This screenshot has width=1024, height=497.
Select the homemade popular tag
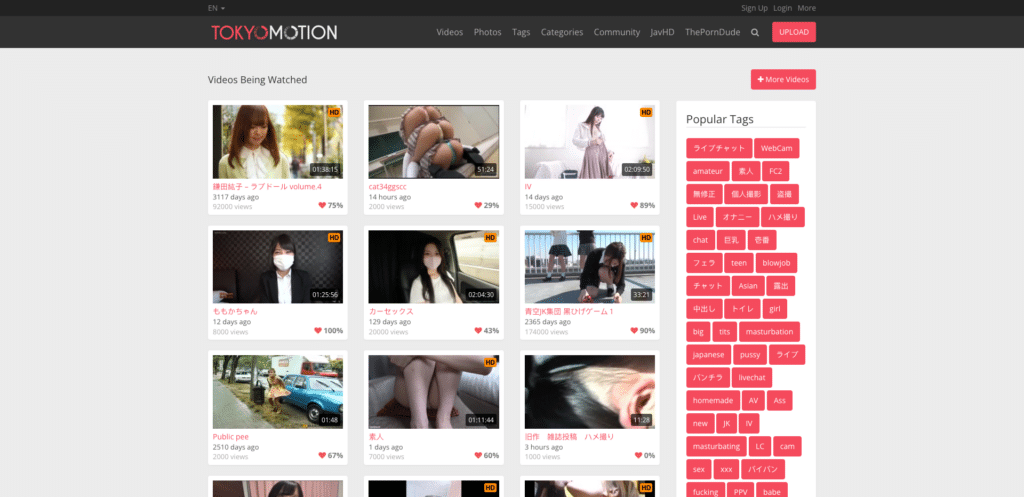coord(712,400)
